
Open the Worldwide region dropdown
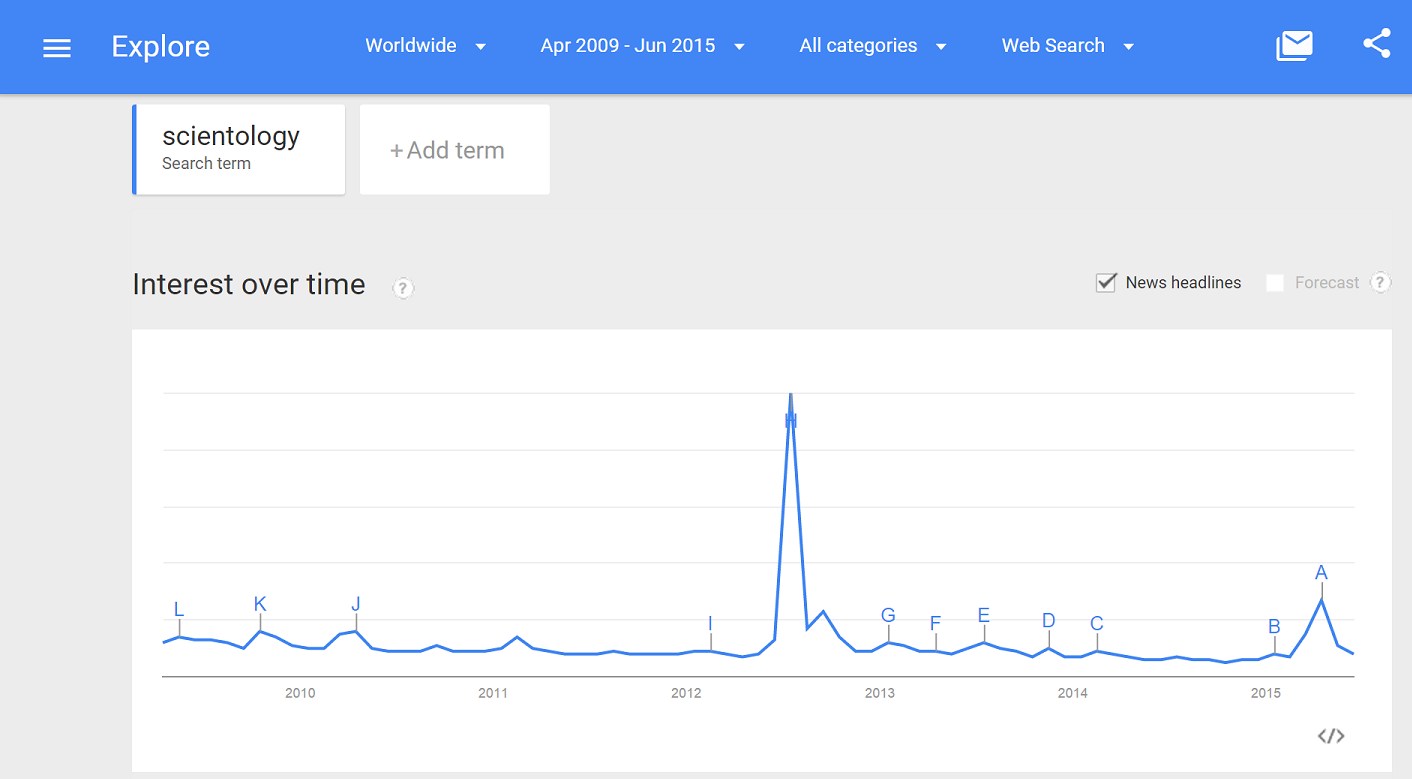pos(425,46)
